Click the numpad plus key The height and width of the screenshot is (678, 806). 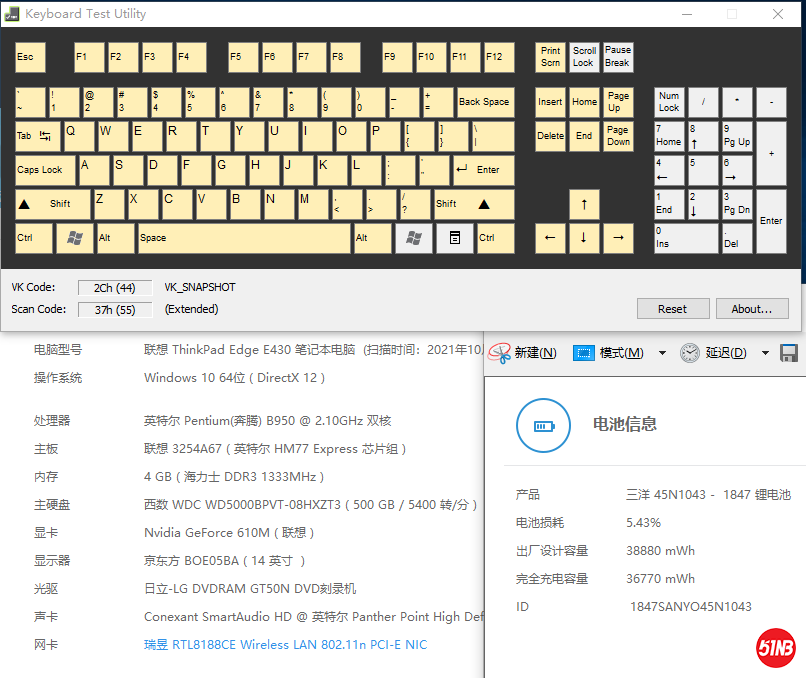pos(771,153)
